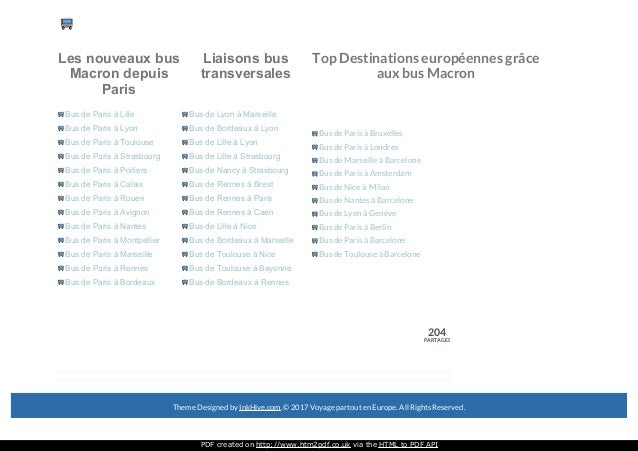638x451 pixels.
Task: Click the bus icon beside Paris à Berlin
Action: click(315, 228)
